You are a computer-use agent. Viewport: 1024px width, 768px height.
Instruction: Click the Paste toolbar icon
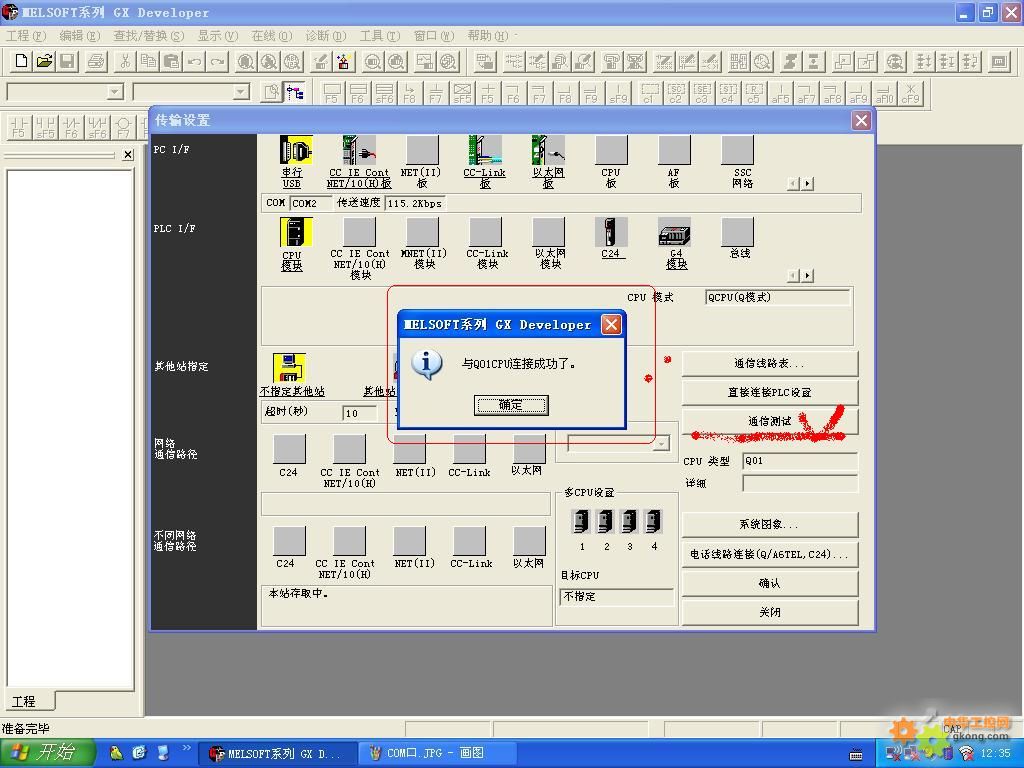(x=171, y=61)
